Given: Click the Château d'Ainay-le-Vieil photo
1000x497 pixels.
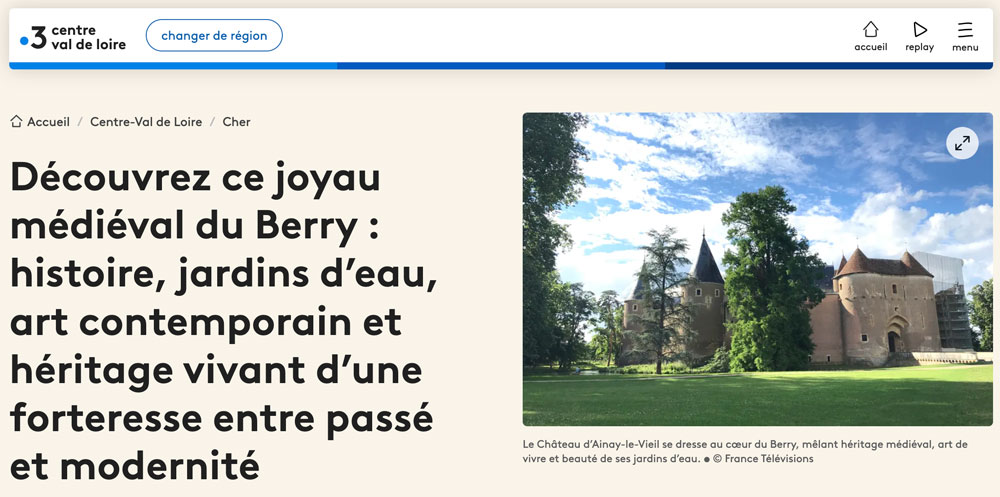Looking at the screenshot, I should point(757,290).
